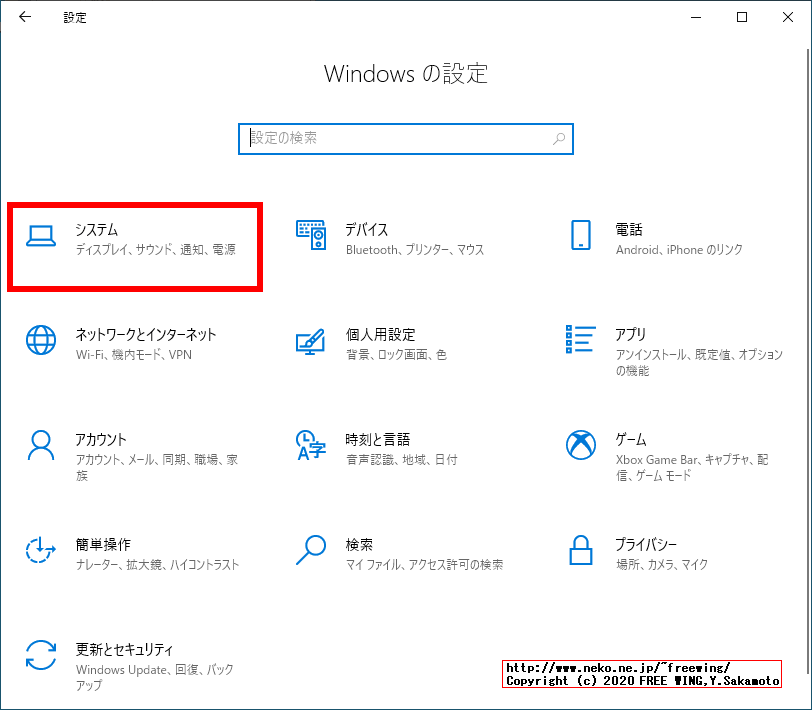Click the text 音声認識、地域、日付

(x=402, y=460)
